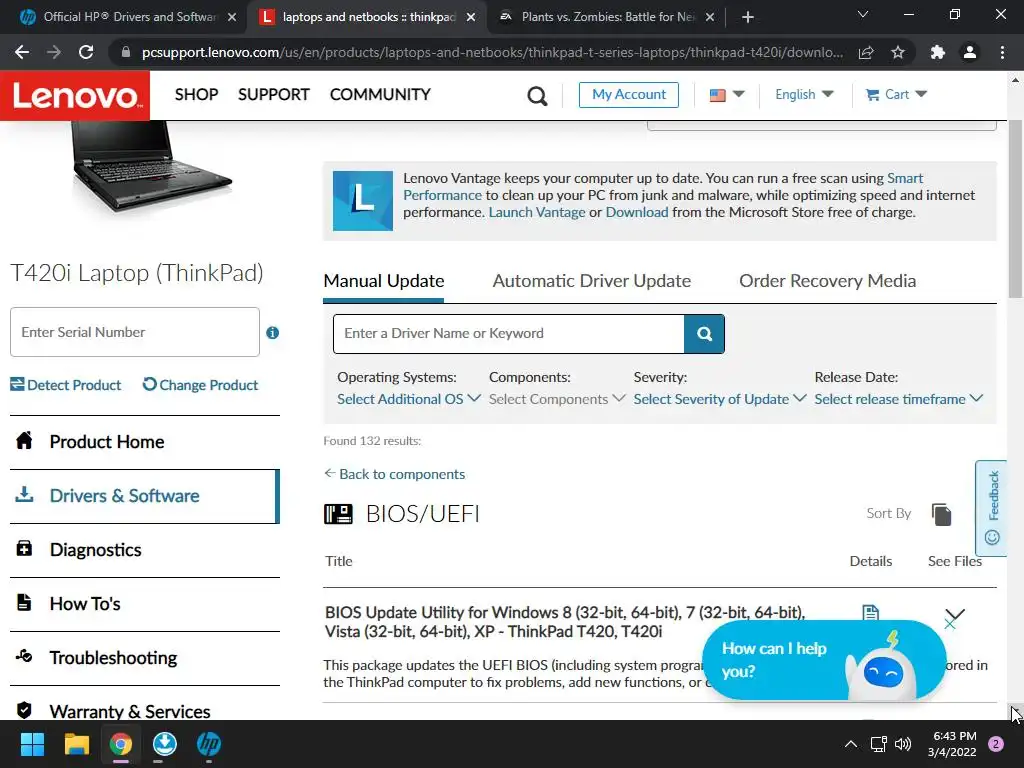Collapse the BIOS Update Utility files chevron
The image size is (1024, 768).
click(955, 615)
